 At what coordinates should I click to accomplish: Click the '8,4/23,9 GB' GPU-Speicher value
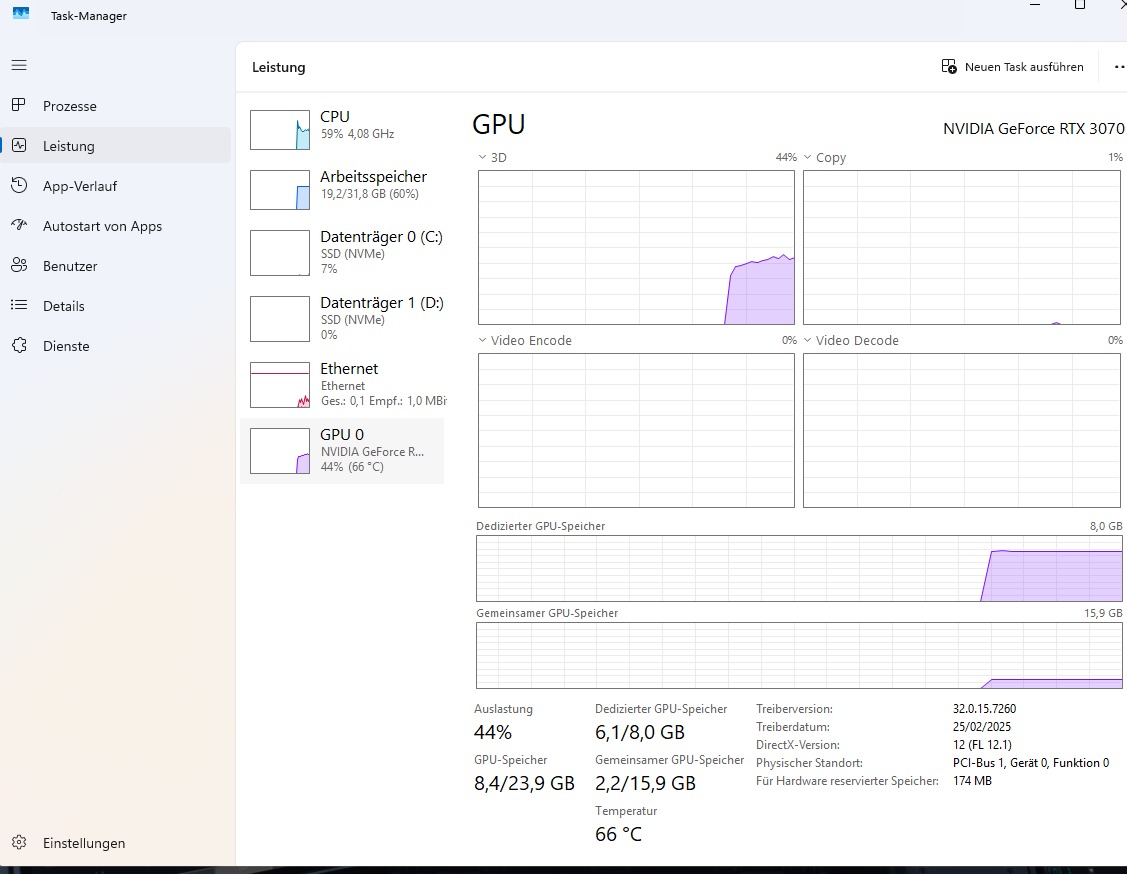(524, 783)
